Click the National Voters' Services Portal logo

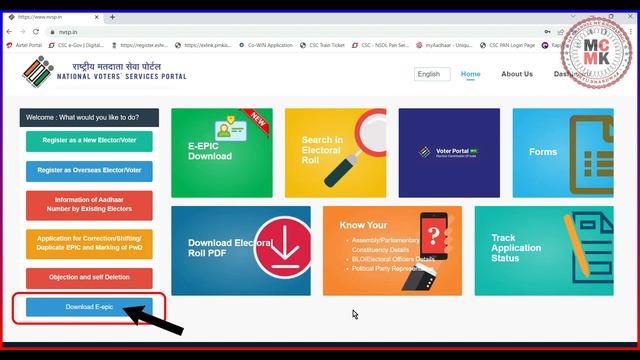(104, 72)
